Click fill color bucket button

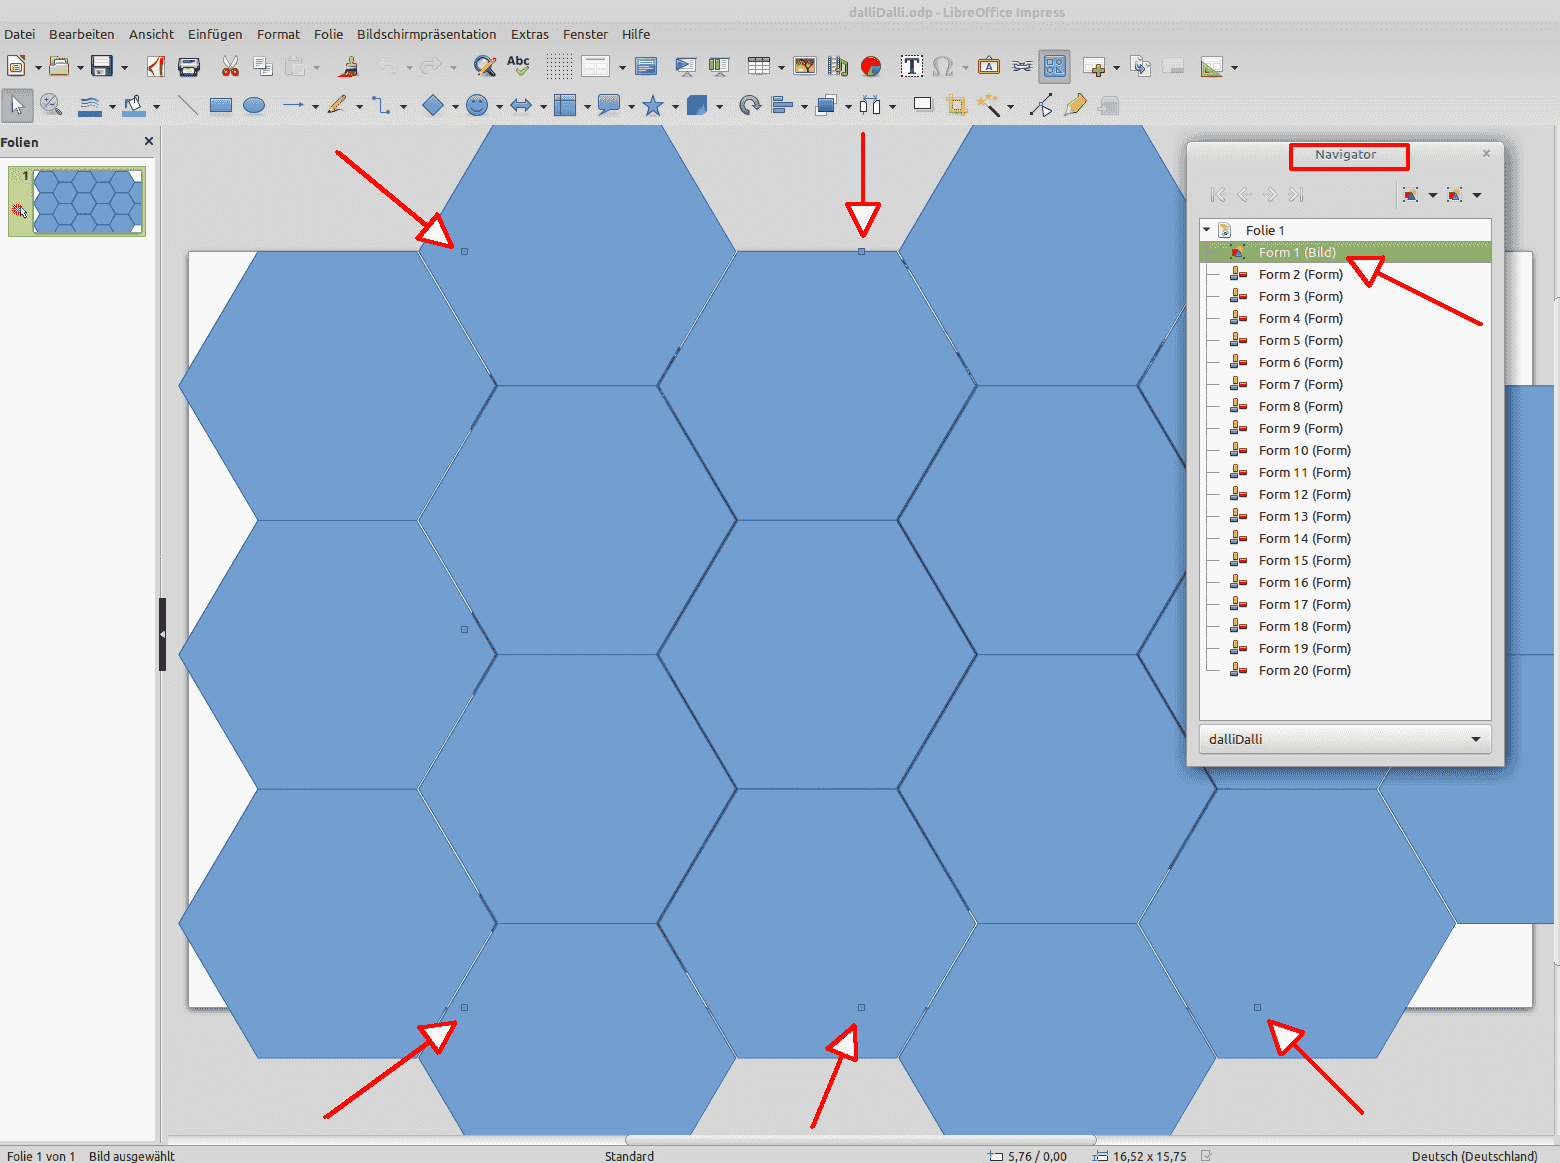pos(134,105)
